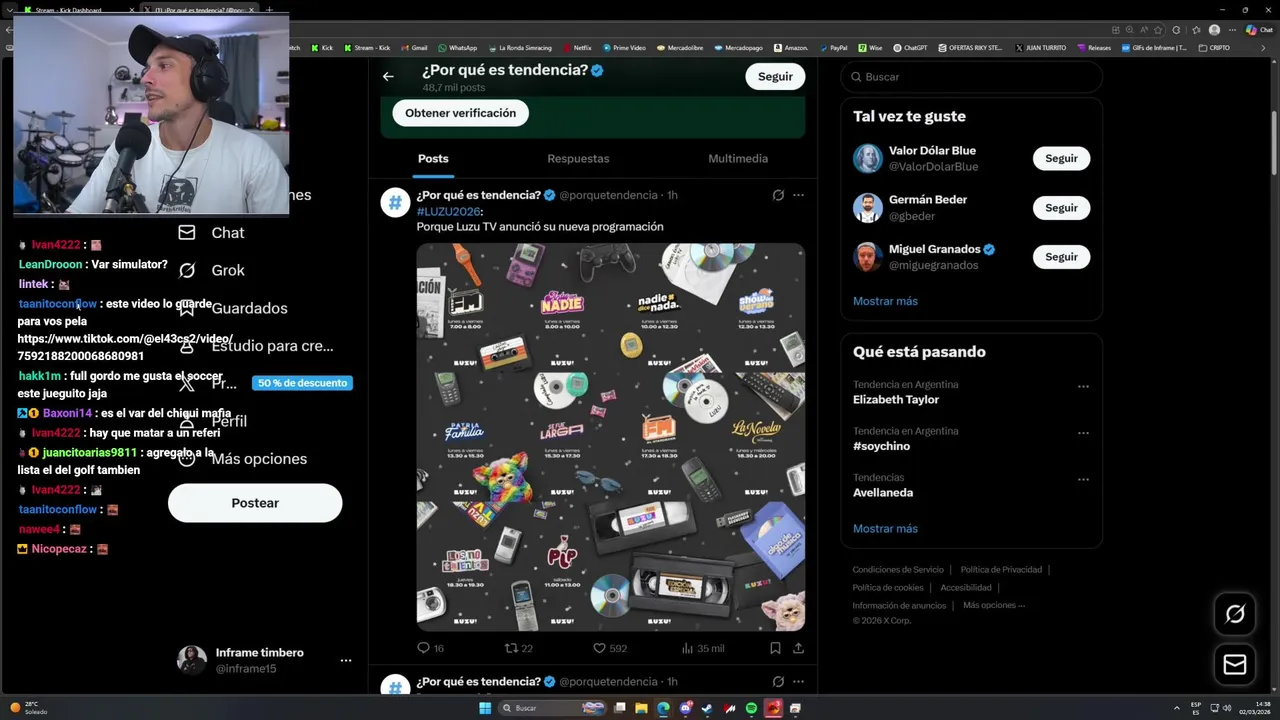Screen dimensions: 1280x720
Task: Open File Explorer from the taskbar
Action: coord(642,708)
